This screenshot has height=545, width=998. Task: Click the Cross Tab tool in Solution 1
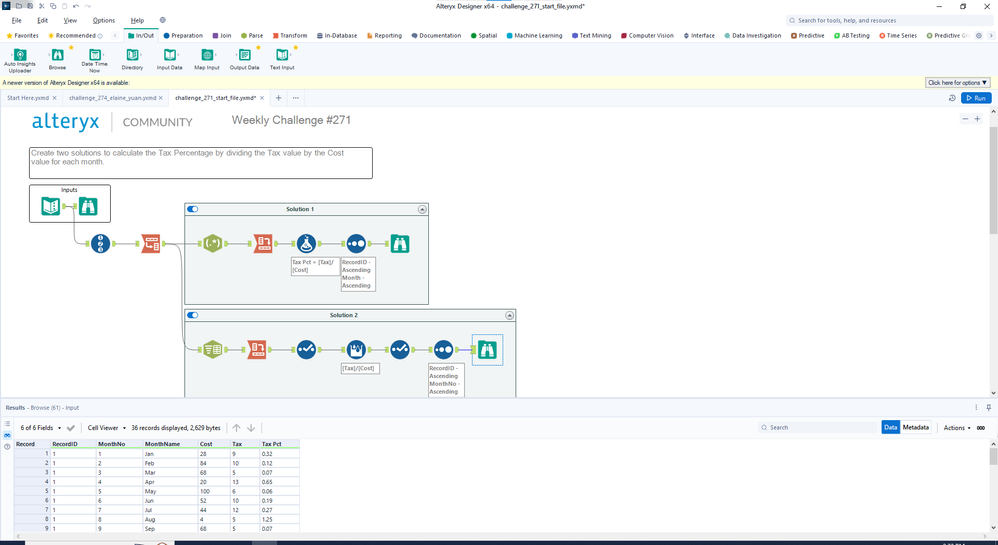263,243
